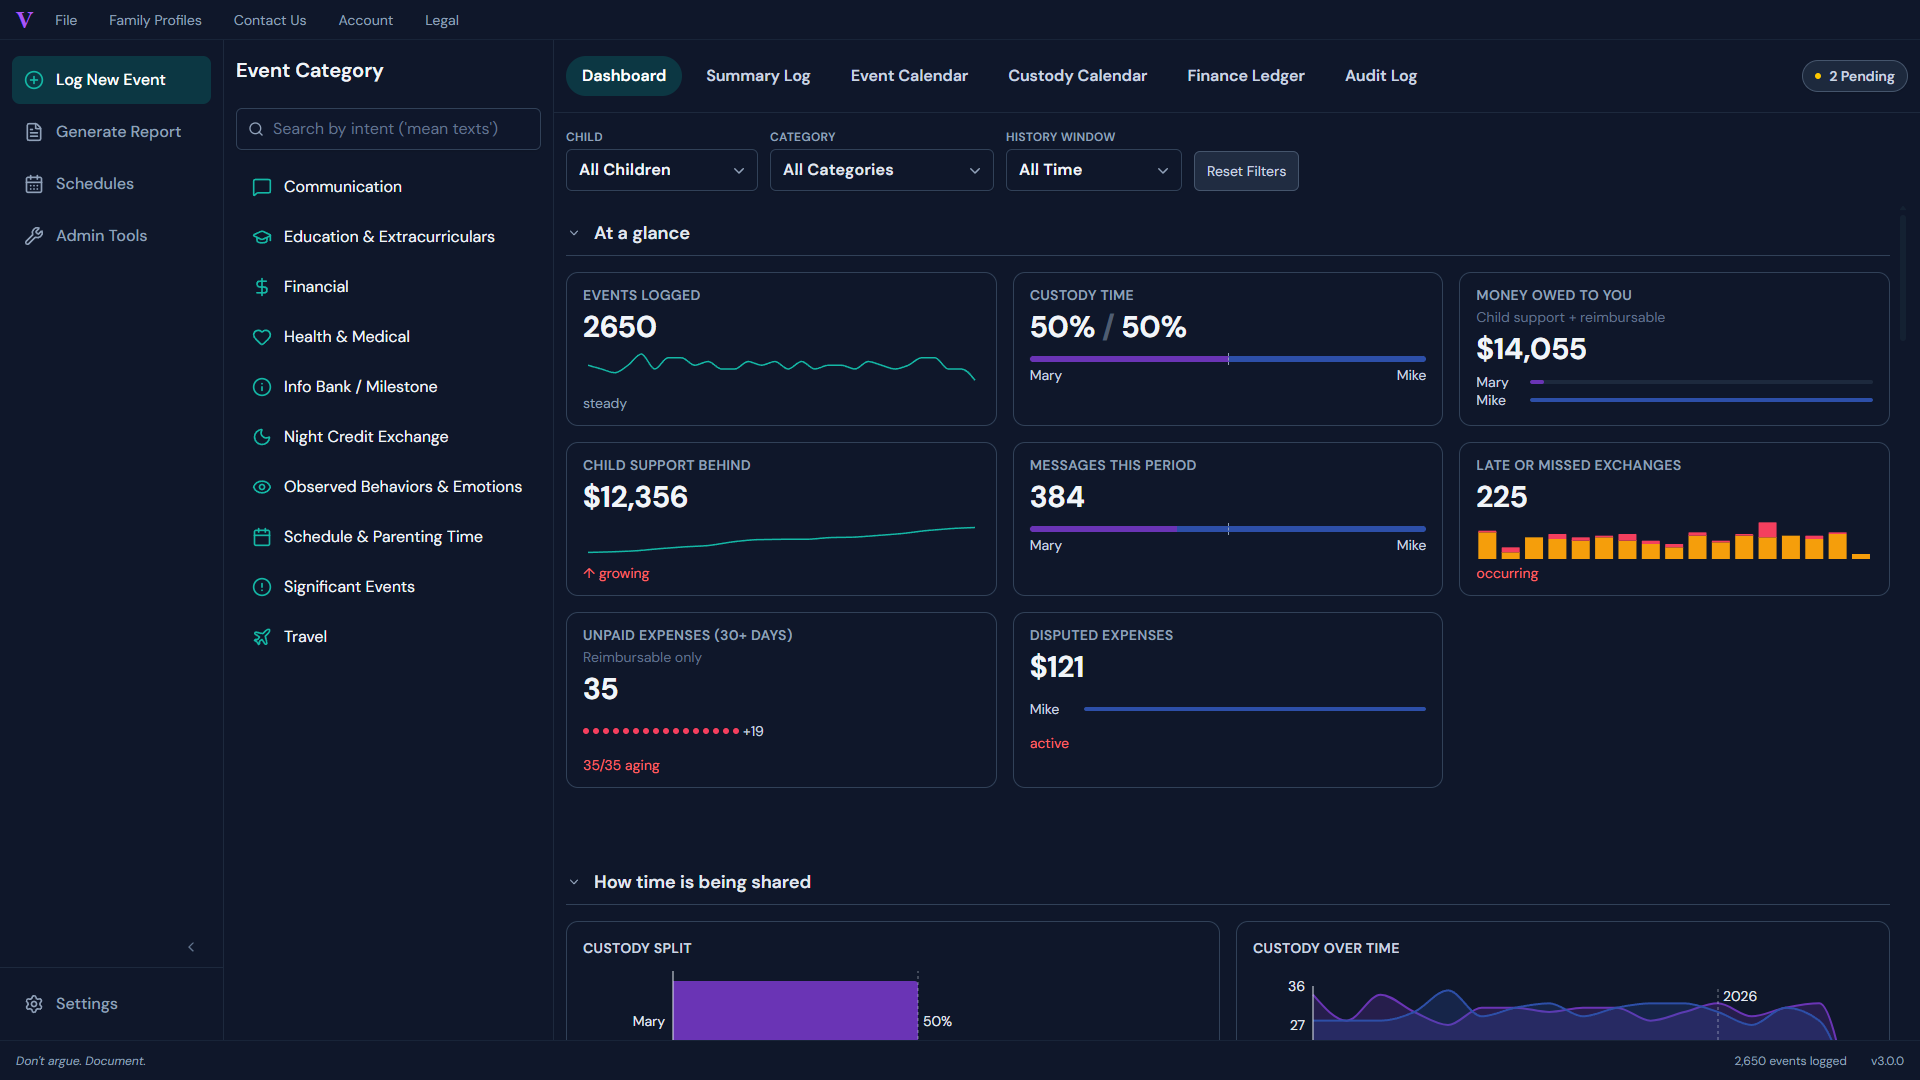Click the plus icon beside Log New Event
The height and width of the screenshot is (1080, 1920).
coord(34,80)
